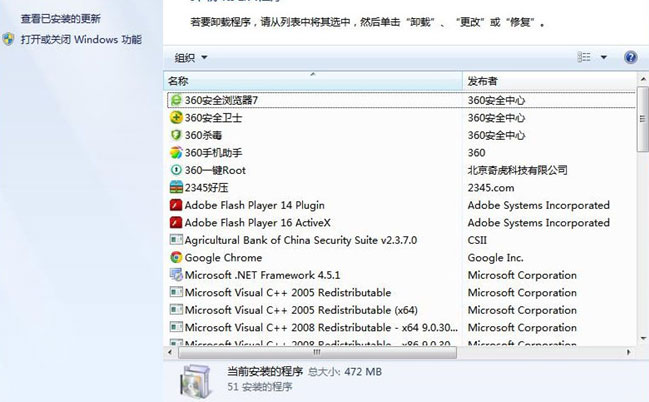Select the 360安全卫士 icon
This screenshot has width=649, height=402.
[x=176, y=118]
